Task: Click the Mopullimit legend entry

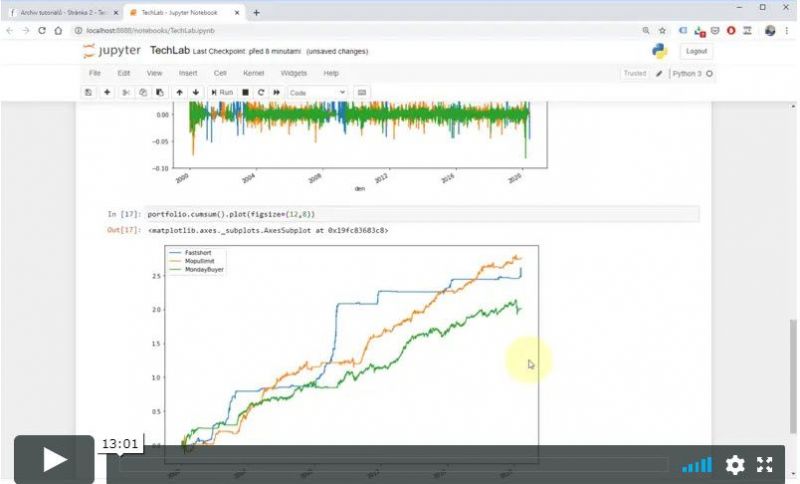Action: pyautogui.click(x=199, y=261)
